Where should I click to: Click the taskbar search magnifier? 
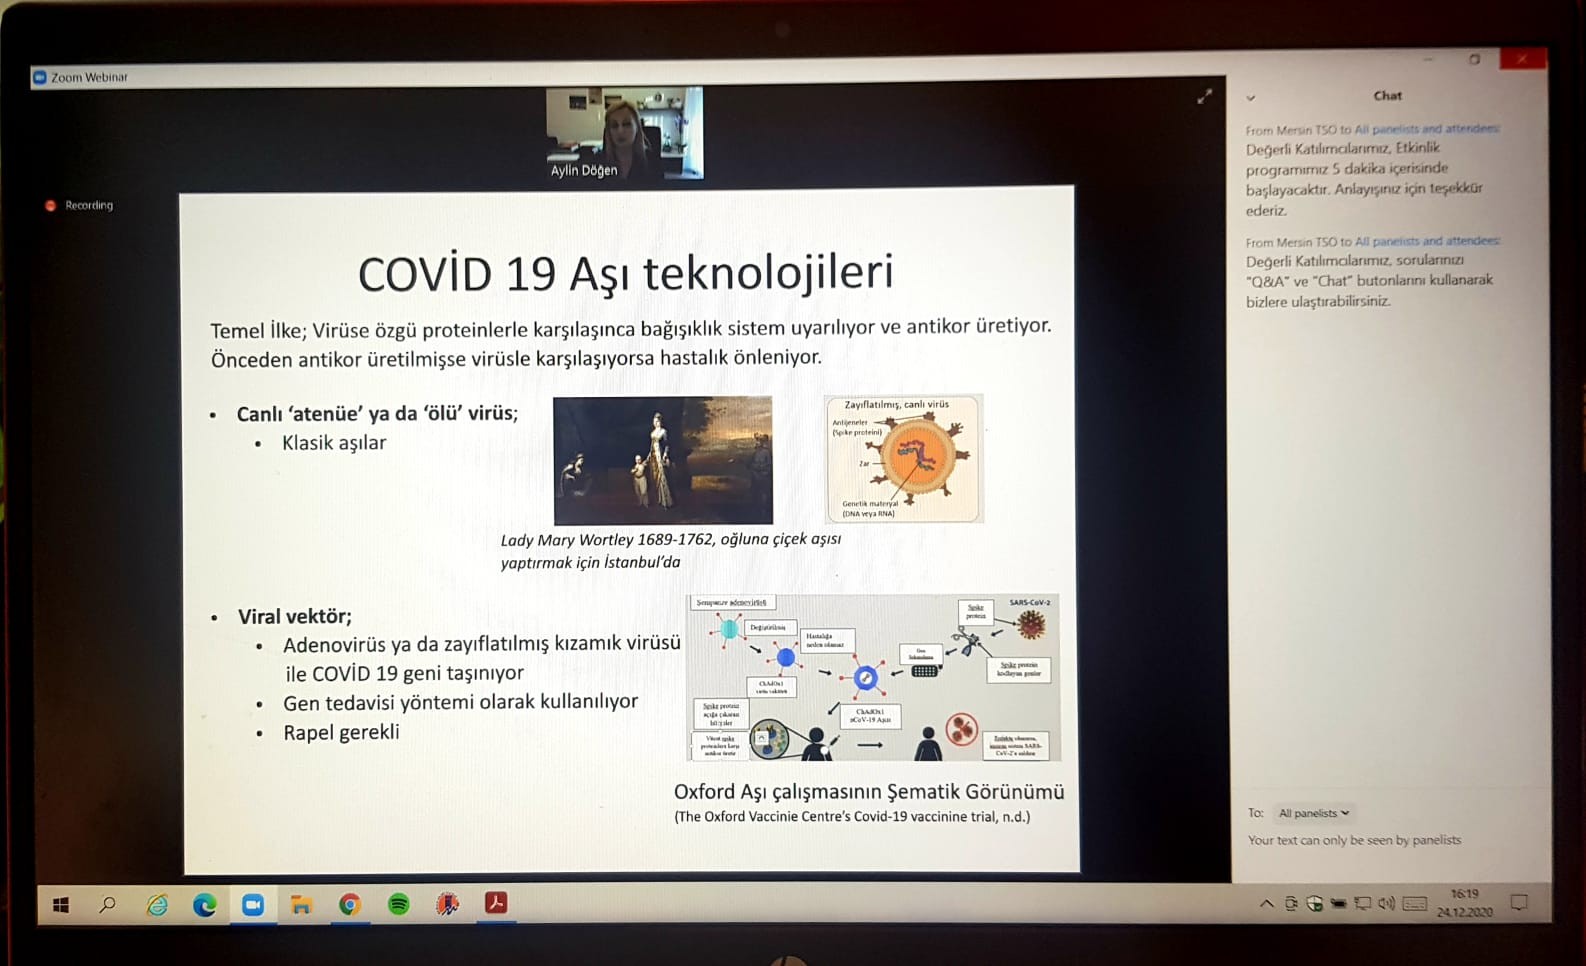[108, 905]
